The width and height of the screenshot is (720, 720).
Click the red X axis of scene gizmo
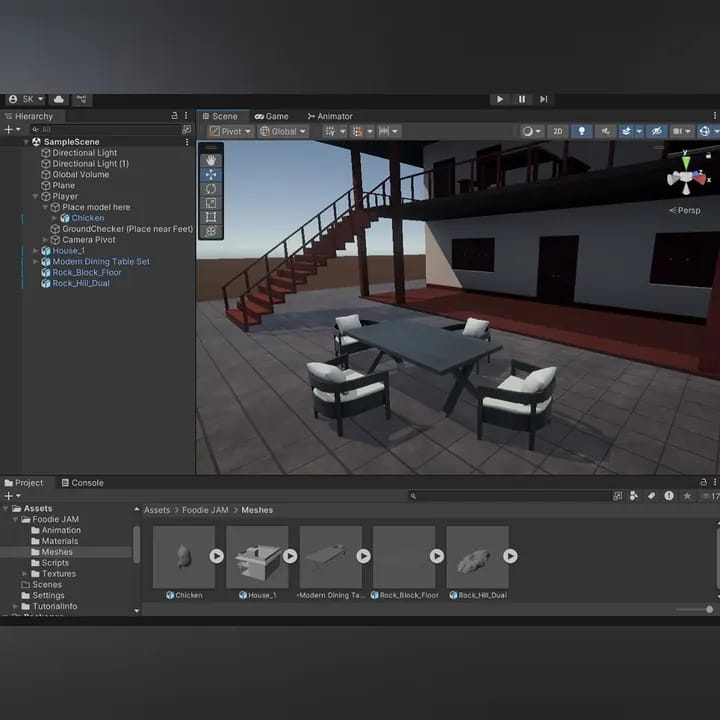pyautogui.click(x=700, y=178)
